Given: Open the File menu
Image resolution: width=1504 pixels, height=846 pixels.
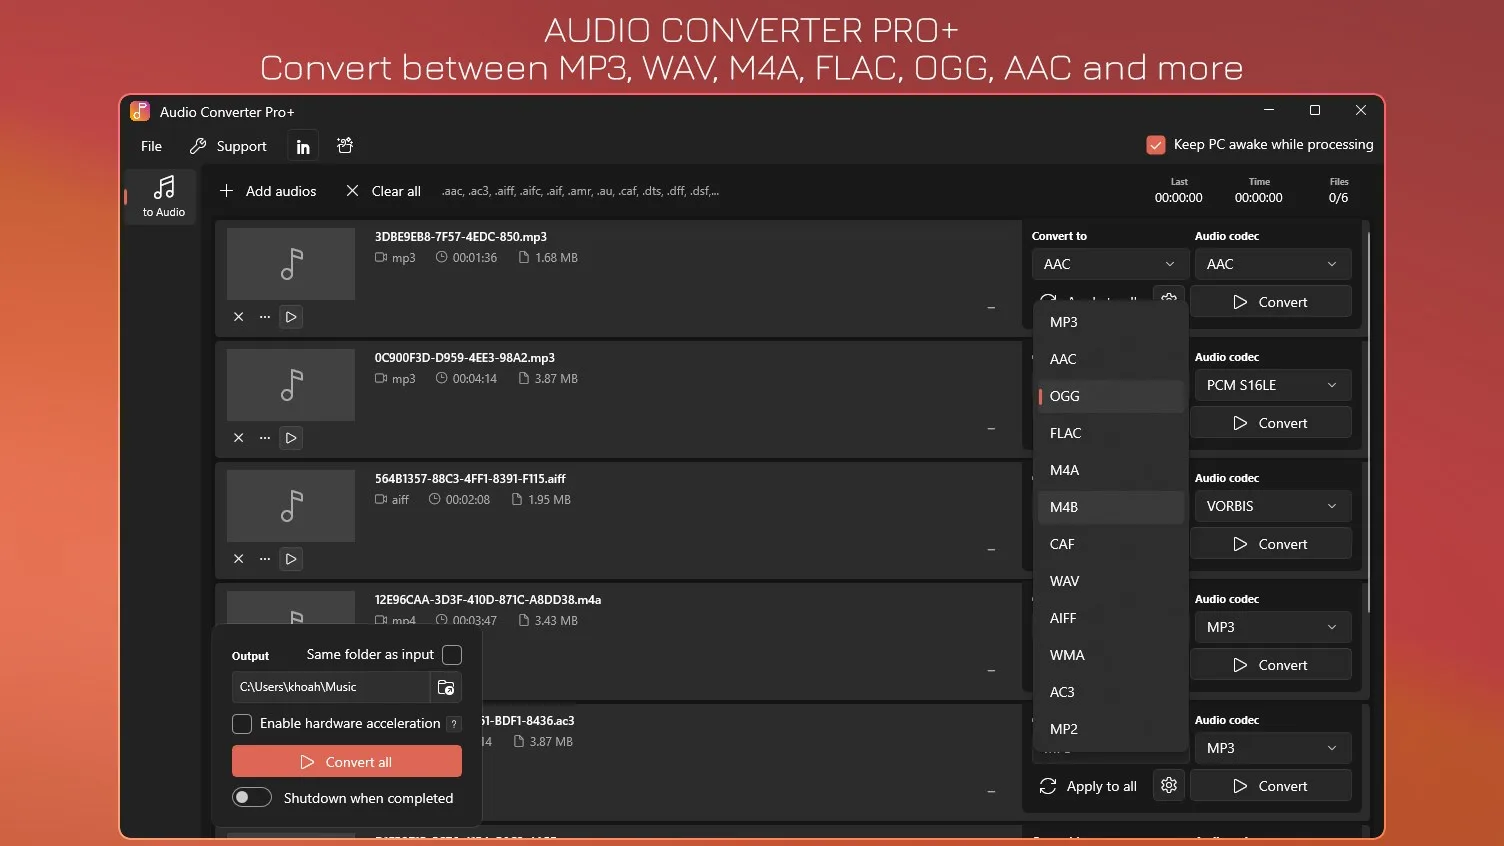Looking at the screenshot, I should coord(151,146).
